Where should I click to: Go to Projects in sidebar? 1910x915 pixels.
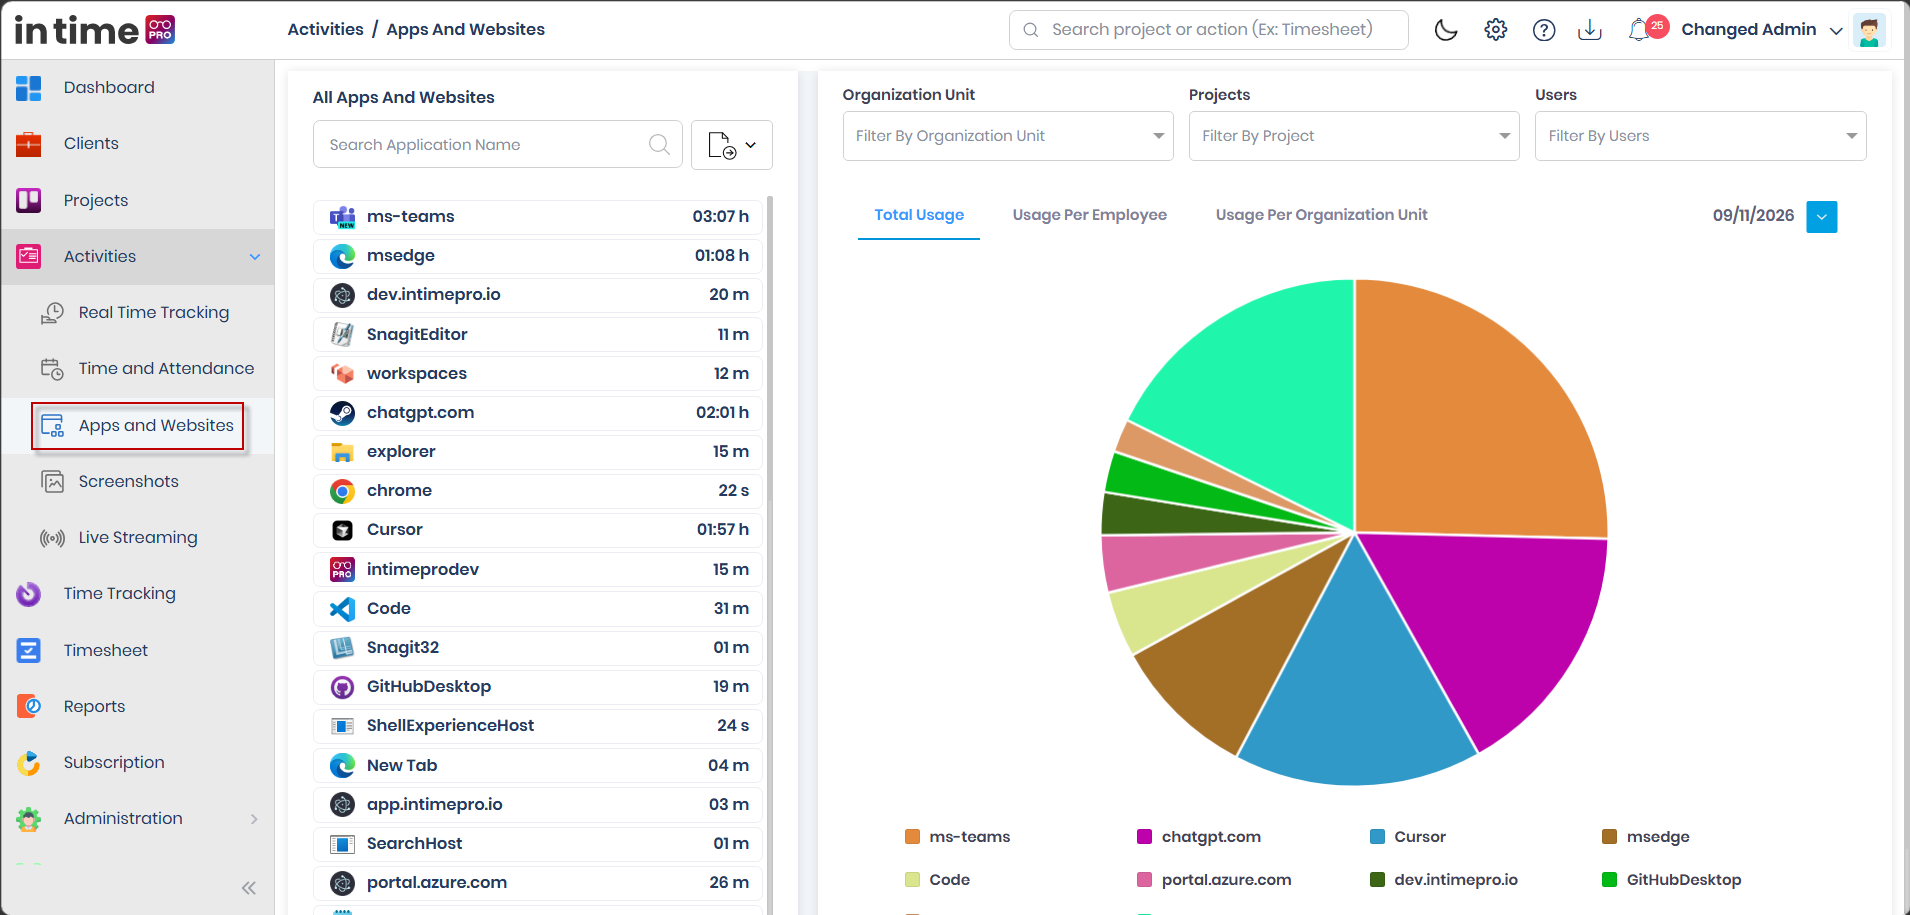[x=96, y=200]
